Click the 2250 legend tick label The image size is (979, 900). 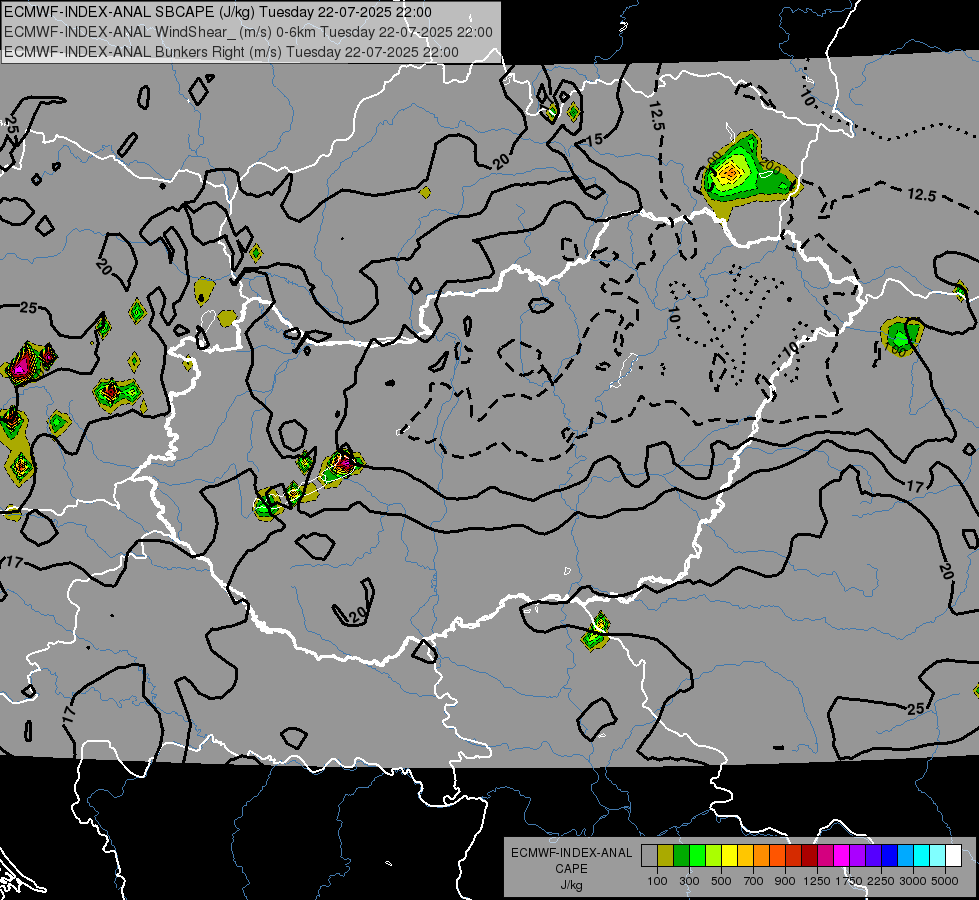click(x=881, y=881)
